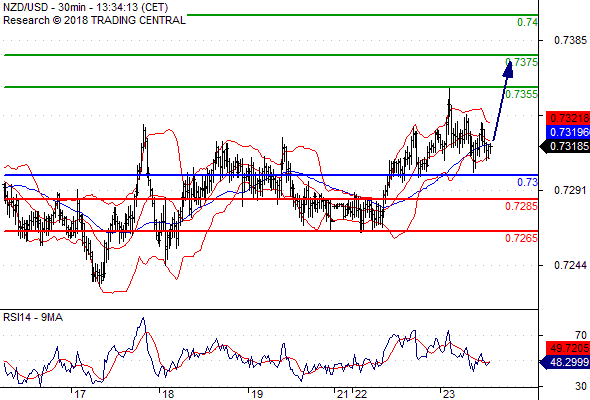
Task: Click the blue forecast arrow head
Action: coord(508,70)
